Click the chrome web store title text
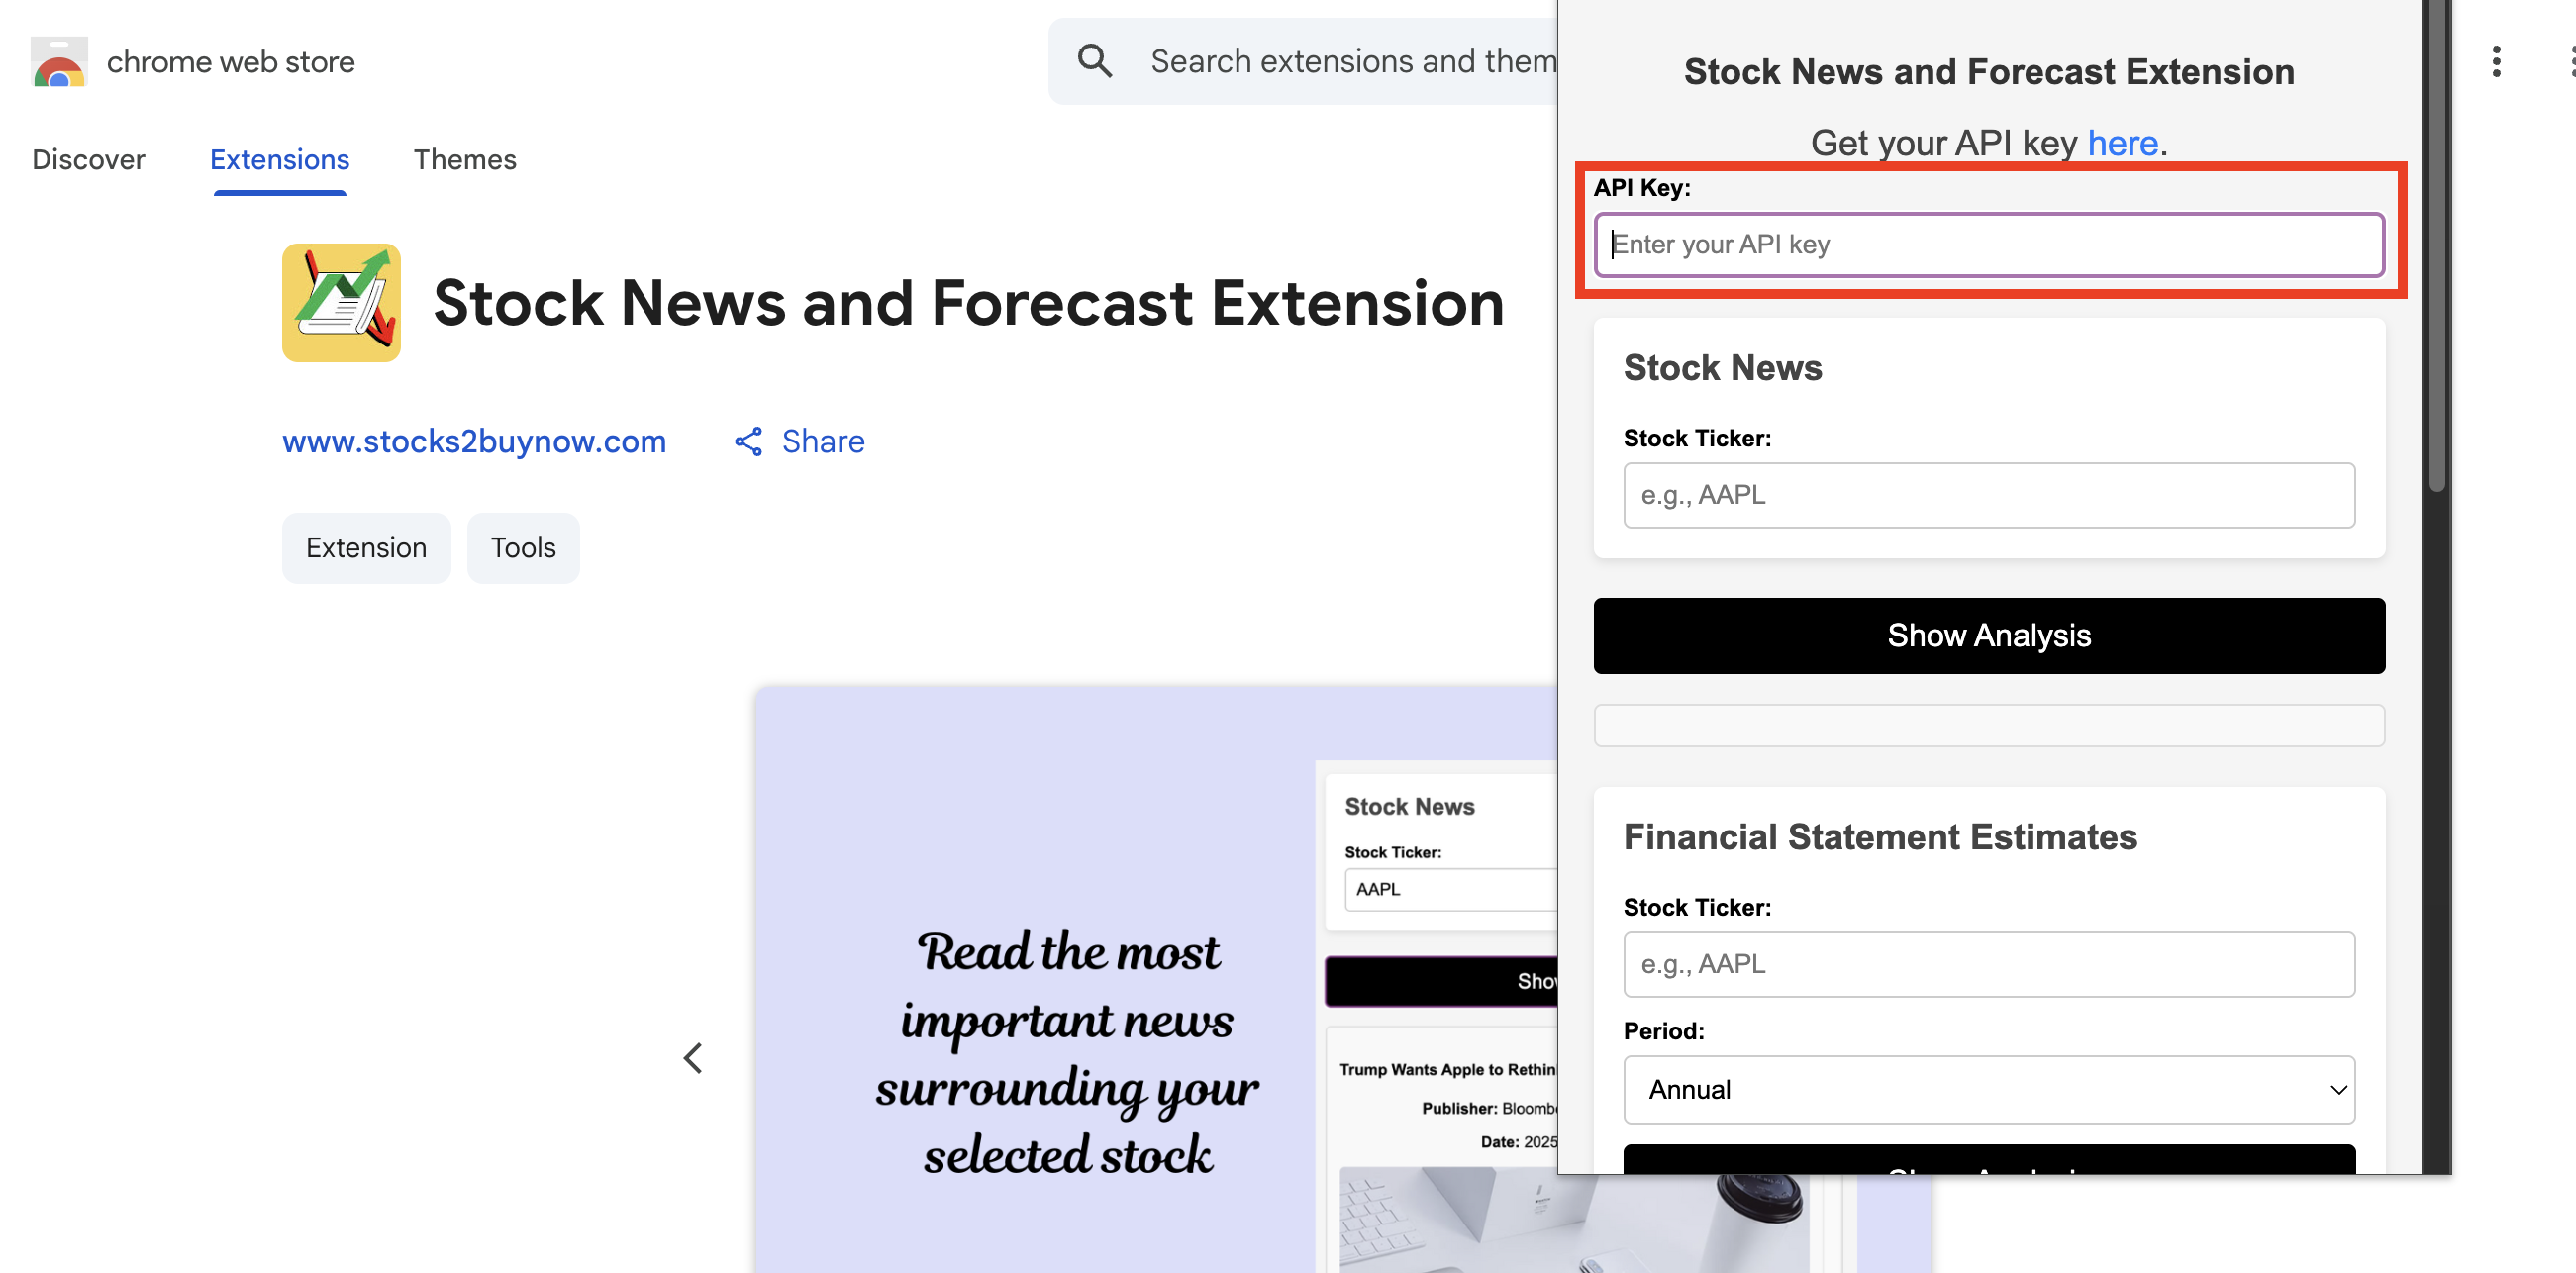The image size is (2576, 1273). 231,62
